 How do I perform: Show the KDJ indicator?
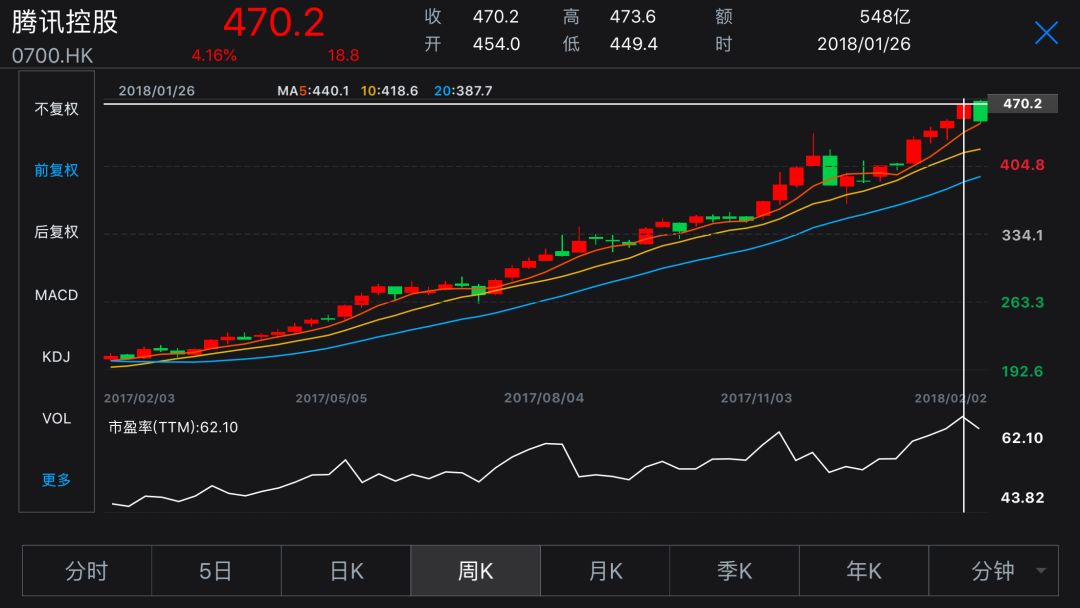56,357
